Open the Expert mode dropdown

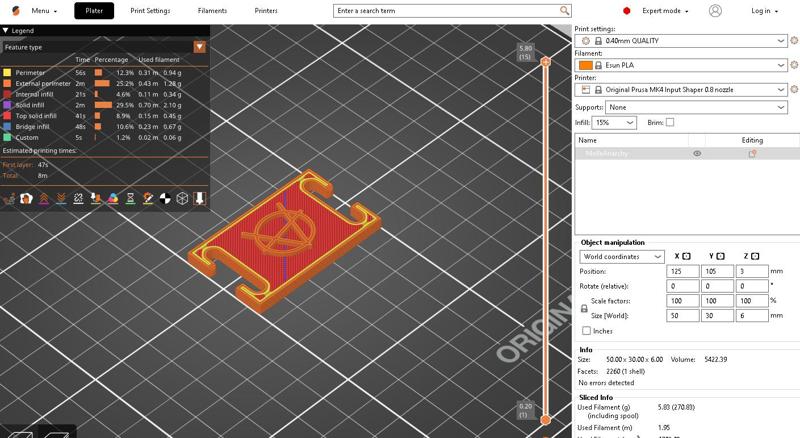tap(665, 11)
